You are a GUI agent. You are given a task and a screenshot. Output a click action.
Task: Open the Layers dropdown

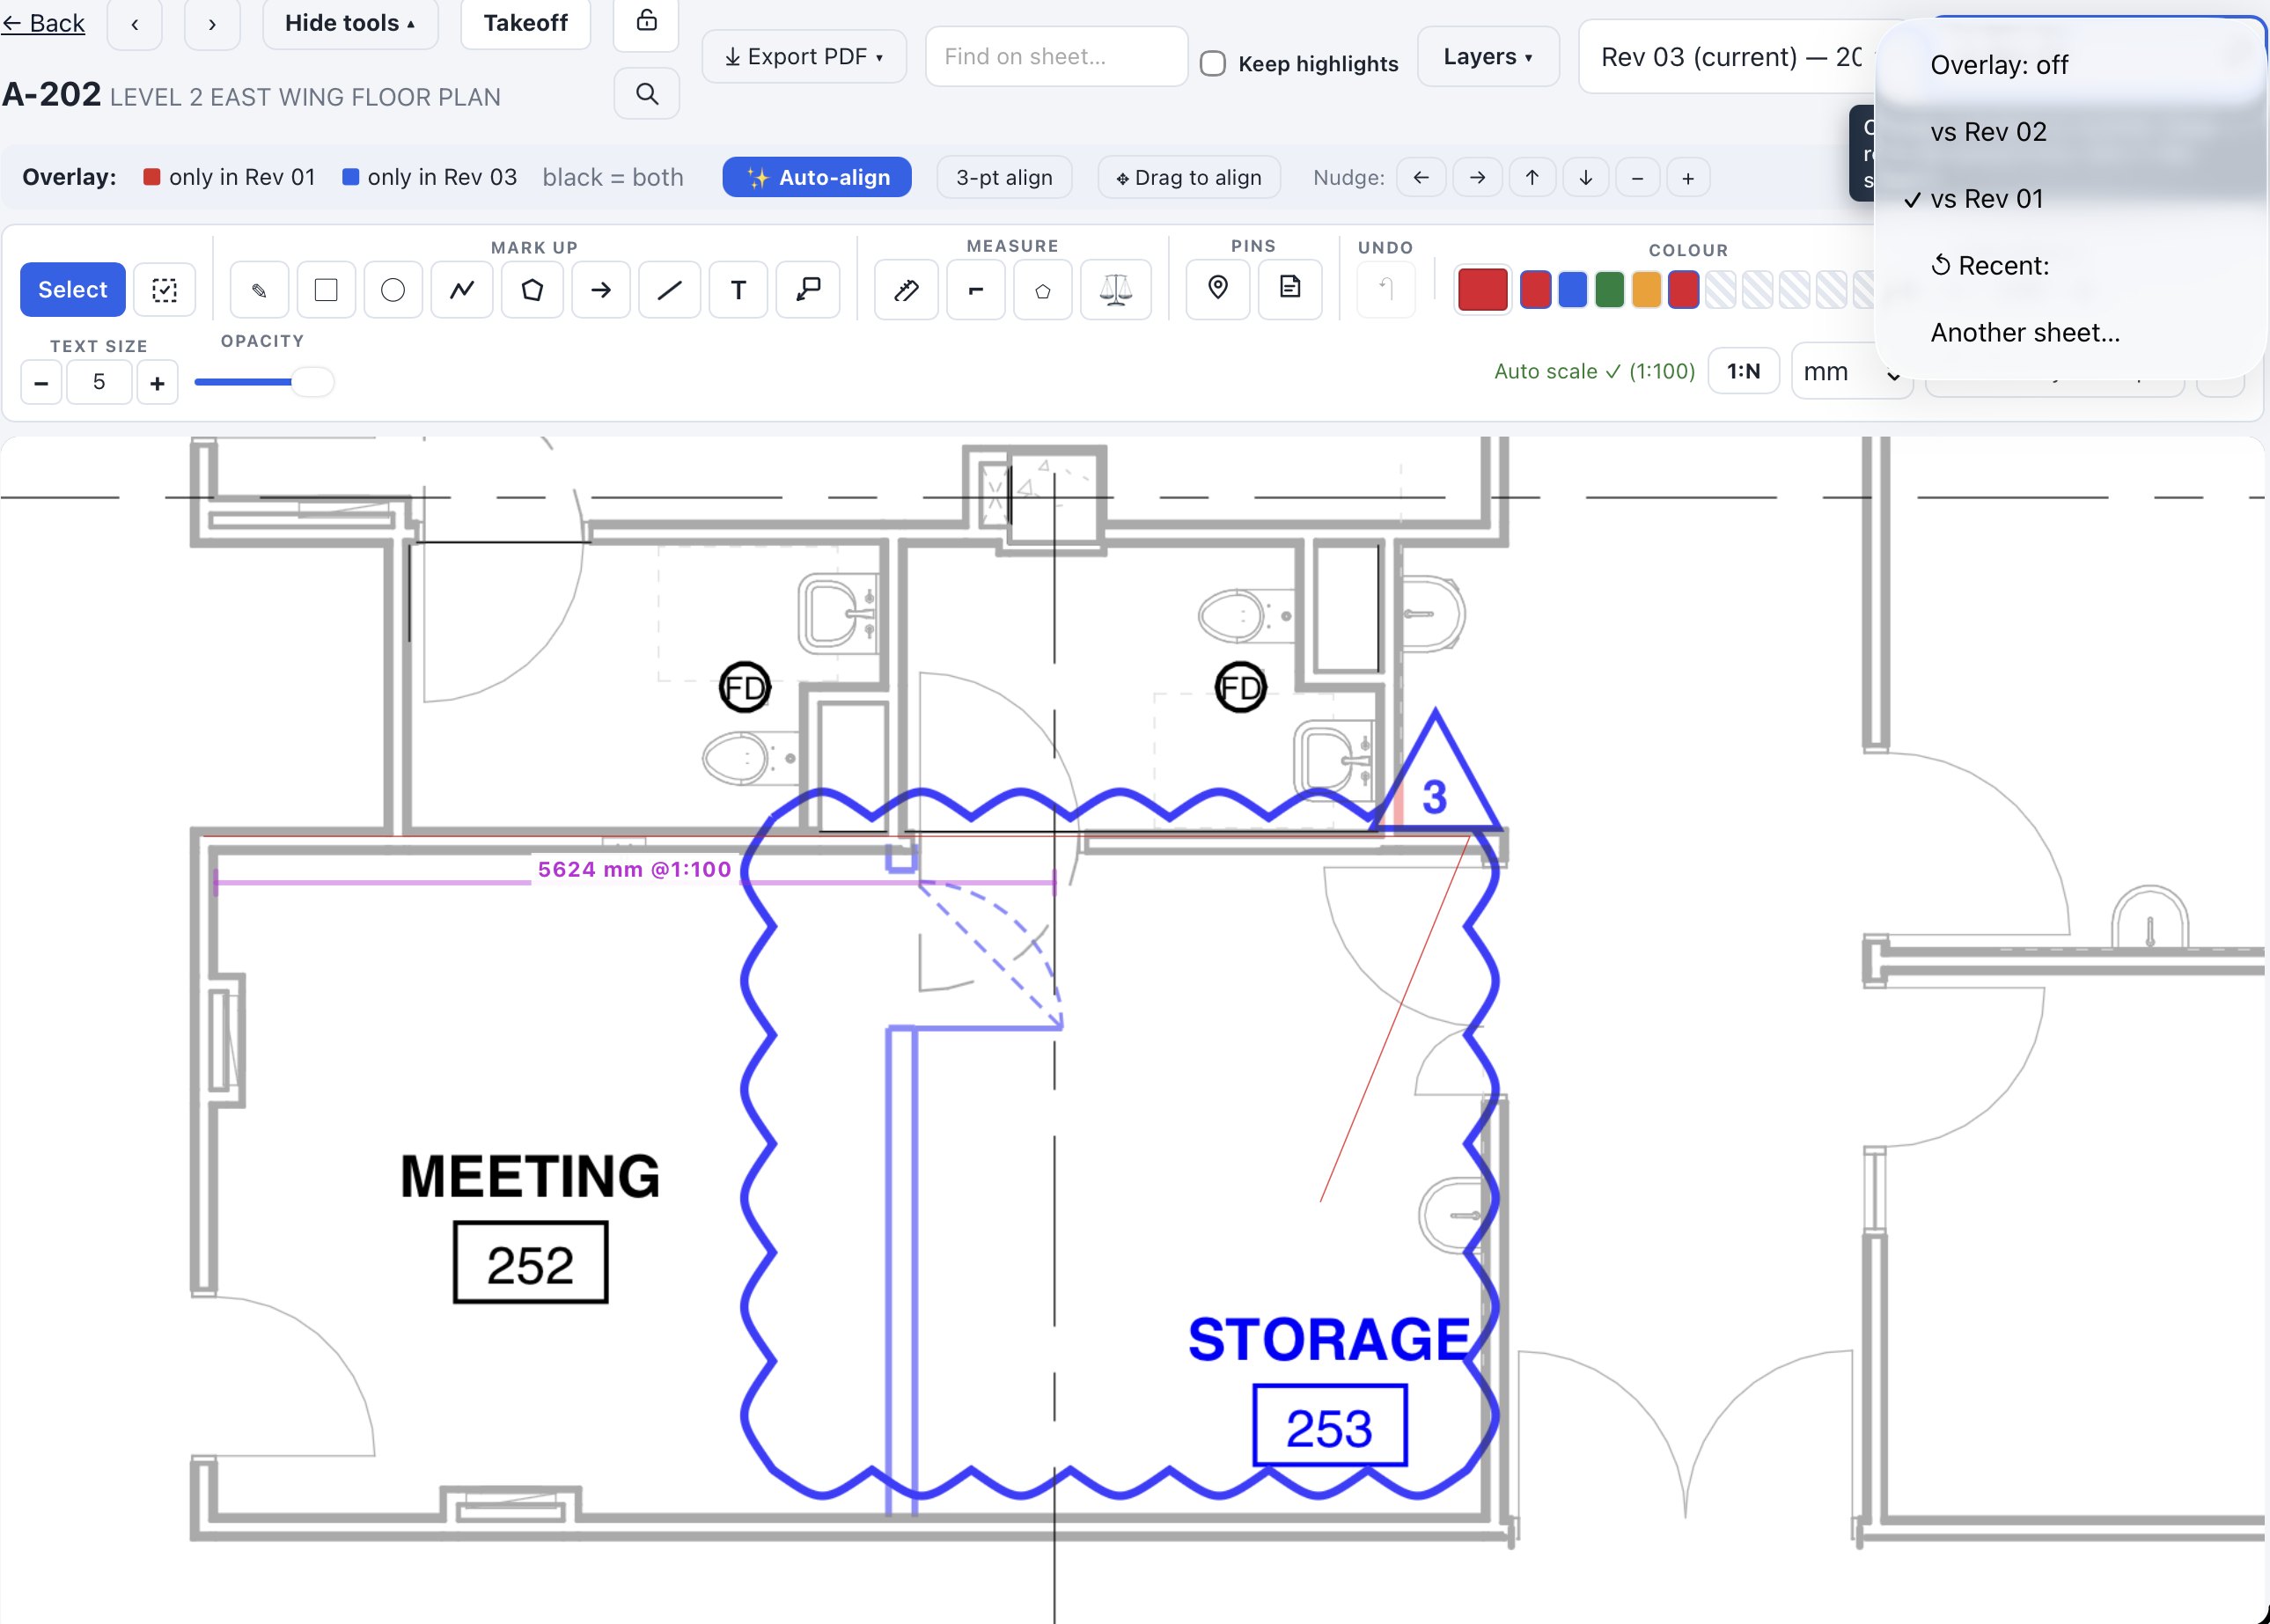[x=1487, y=57]
